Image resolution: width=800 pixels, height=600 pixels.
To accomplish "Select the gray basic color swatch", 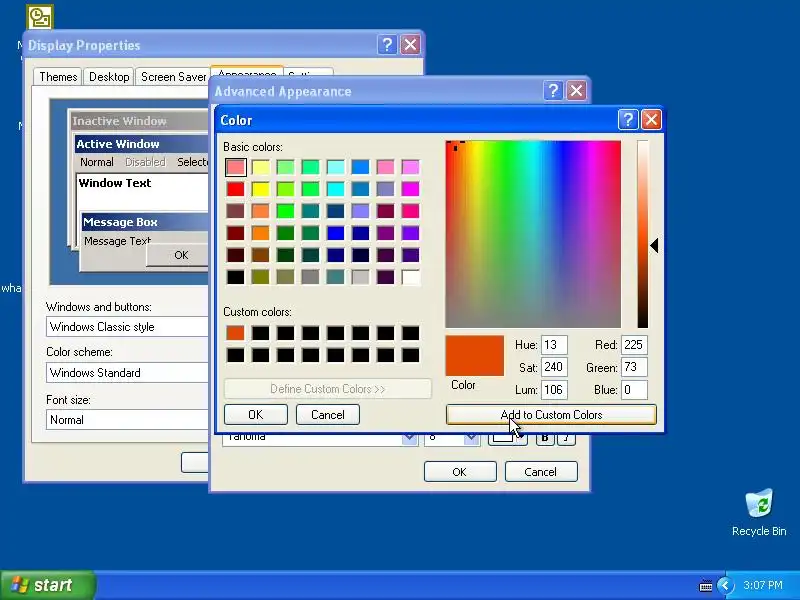I will point(311,277).
